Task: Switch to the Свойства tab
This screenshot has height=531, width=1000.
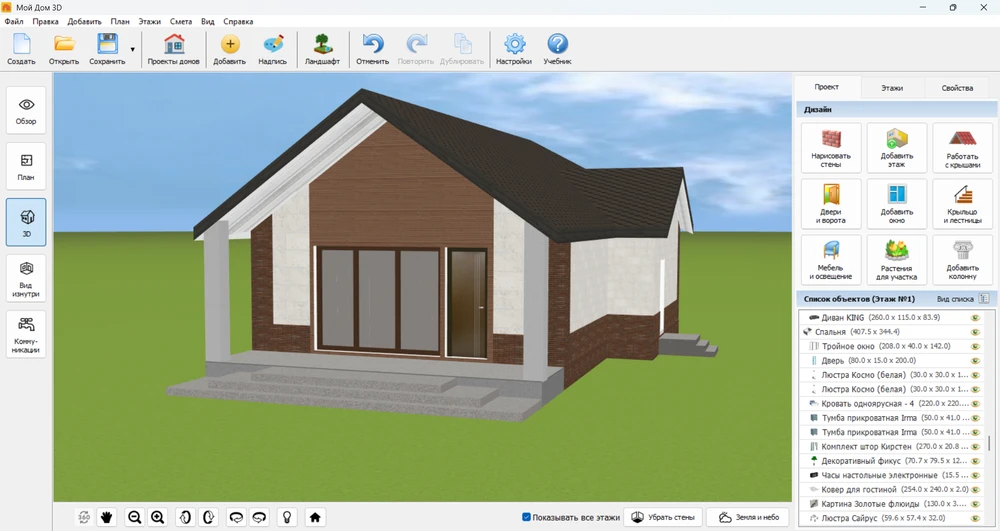Action: pos(957,88)
